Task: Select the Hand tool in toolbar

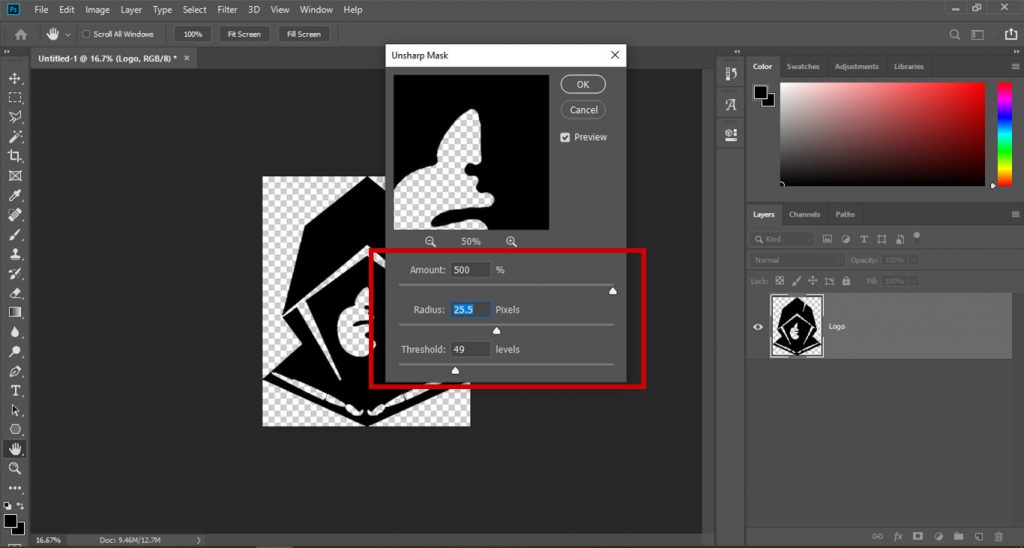Action: click(x=15, y=449)
